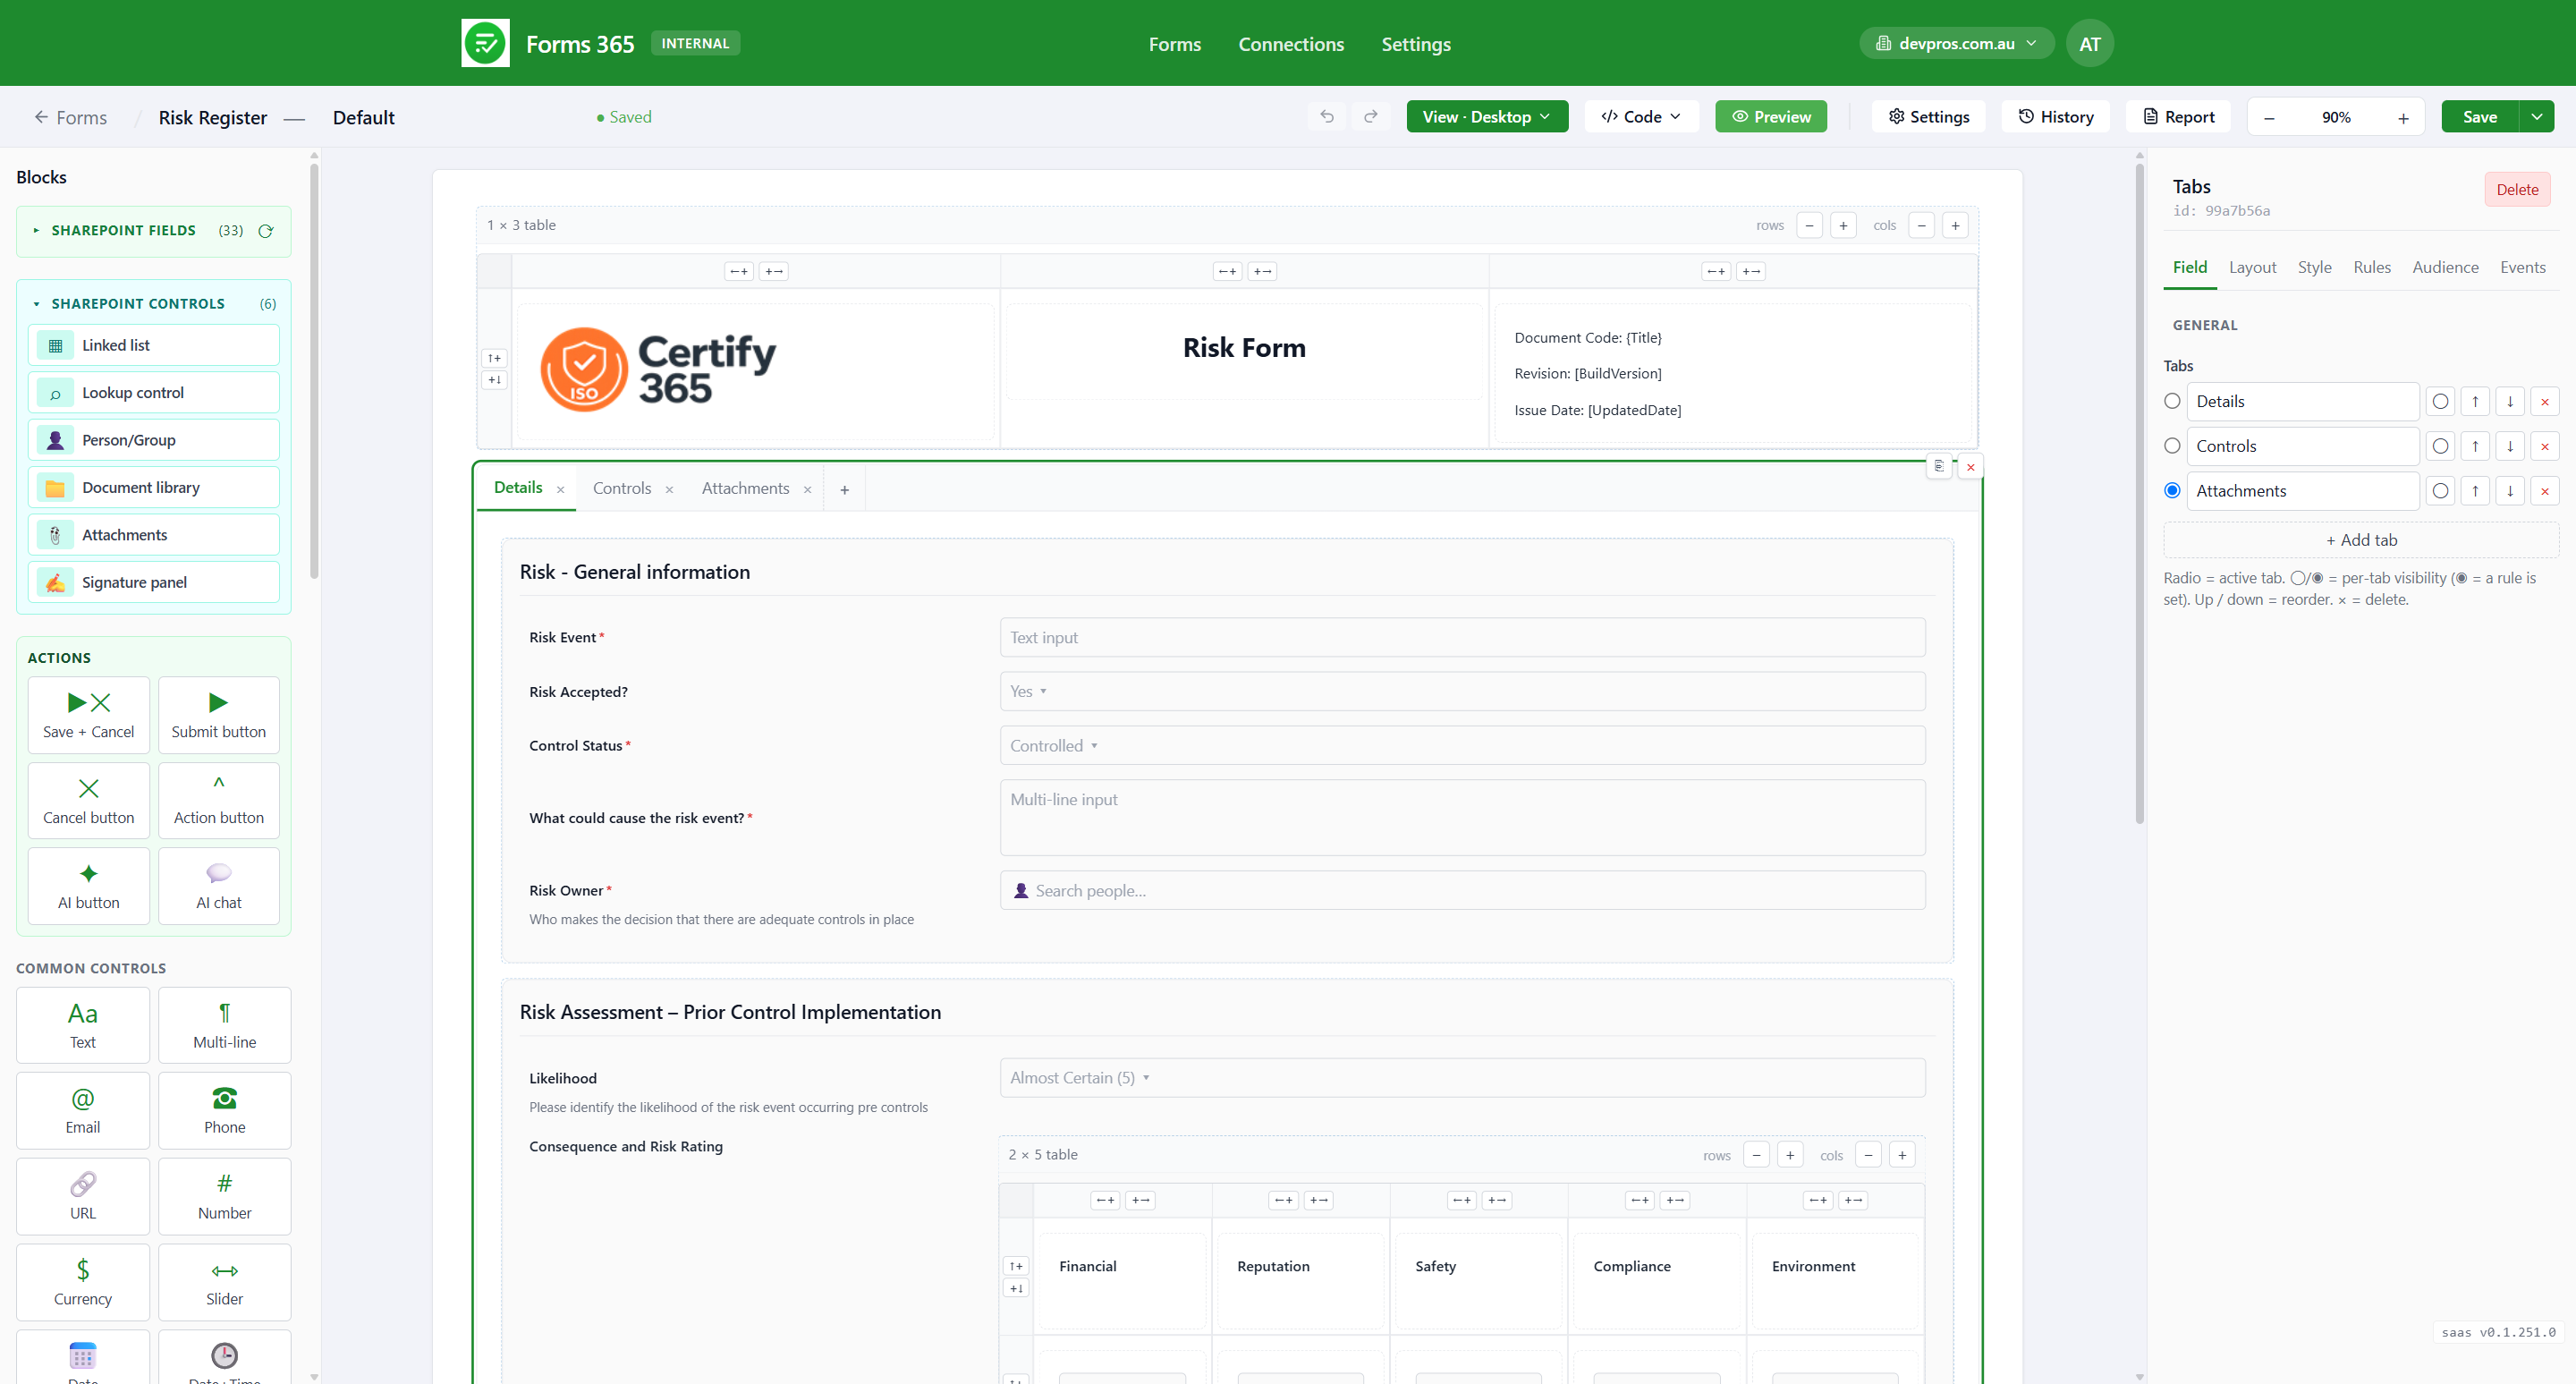Set Details as the active tab radio
This screenshot has width=2576, height=1384.
pyautogui.click(x=2172, y=401)
